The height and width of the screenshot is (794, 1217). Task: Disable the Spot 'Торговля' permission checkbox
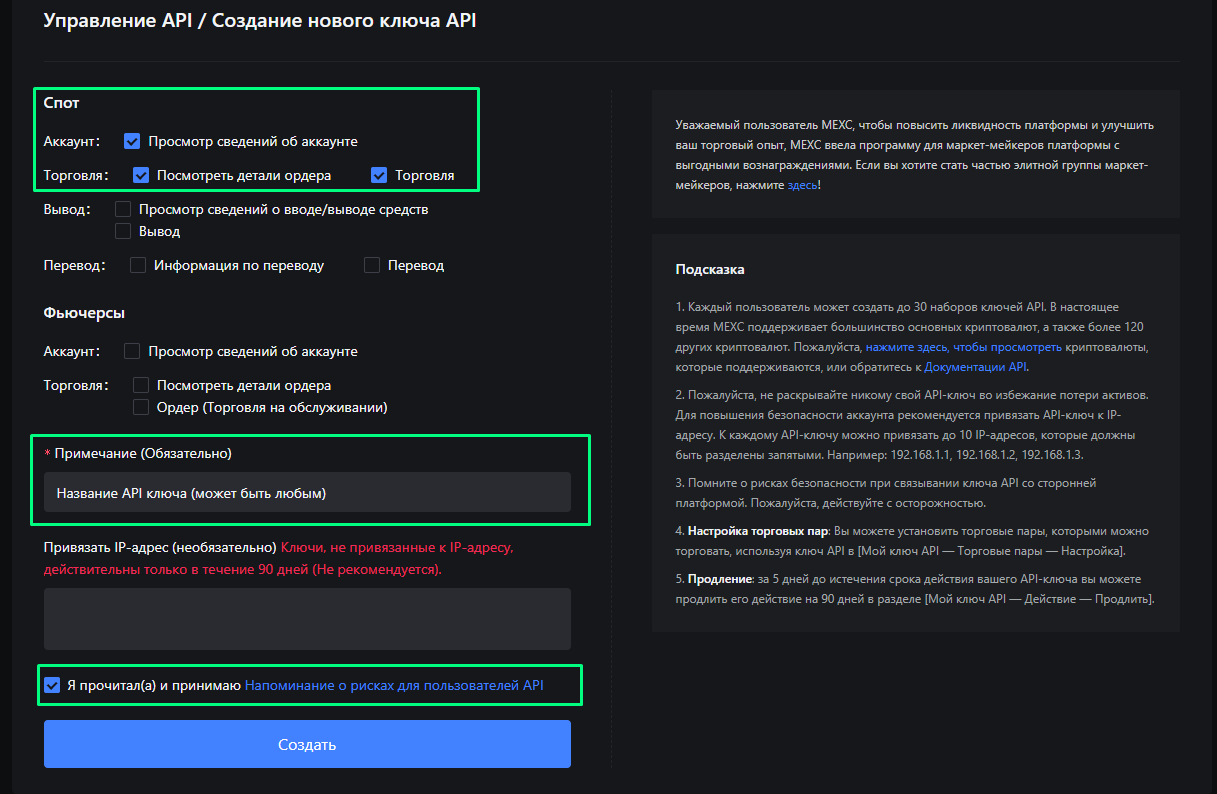(x=379, y=175)
